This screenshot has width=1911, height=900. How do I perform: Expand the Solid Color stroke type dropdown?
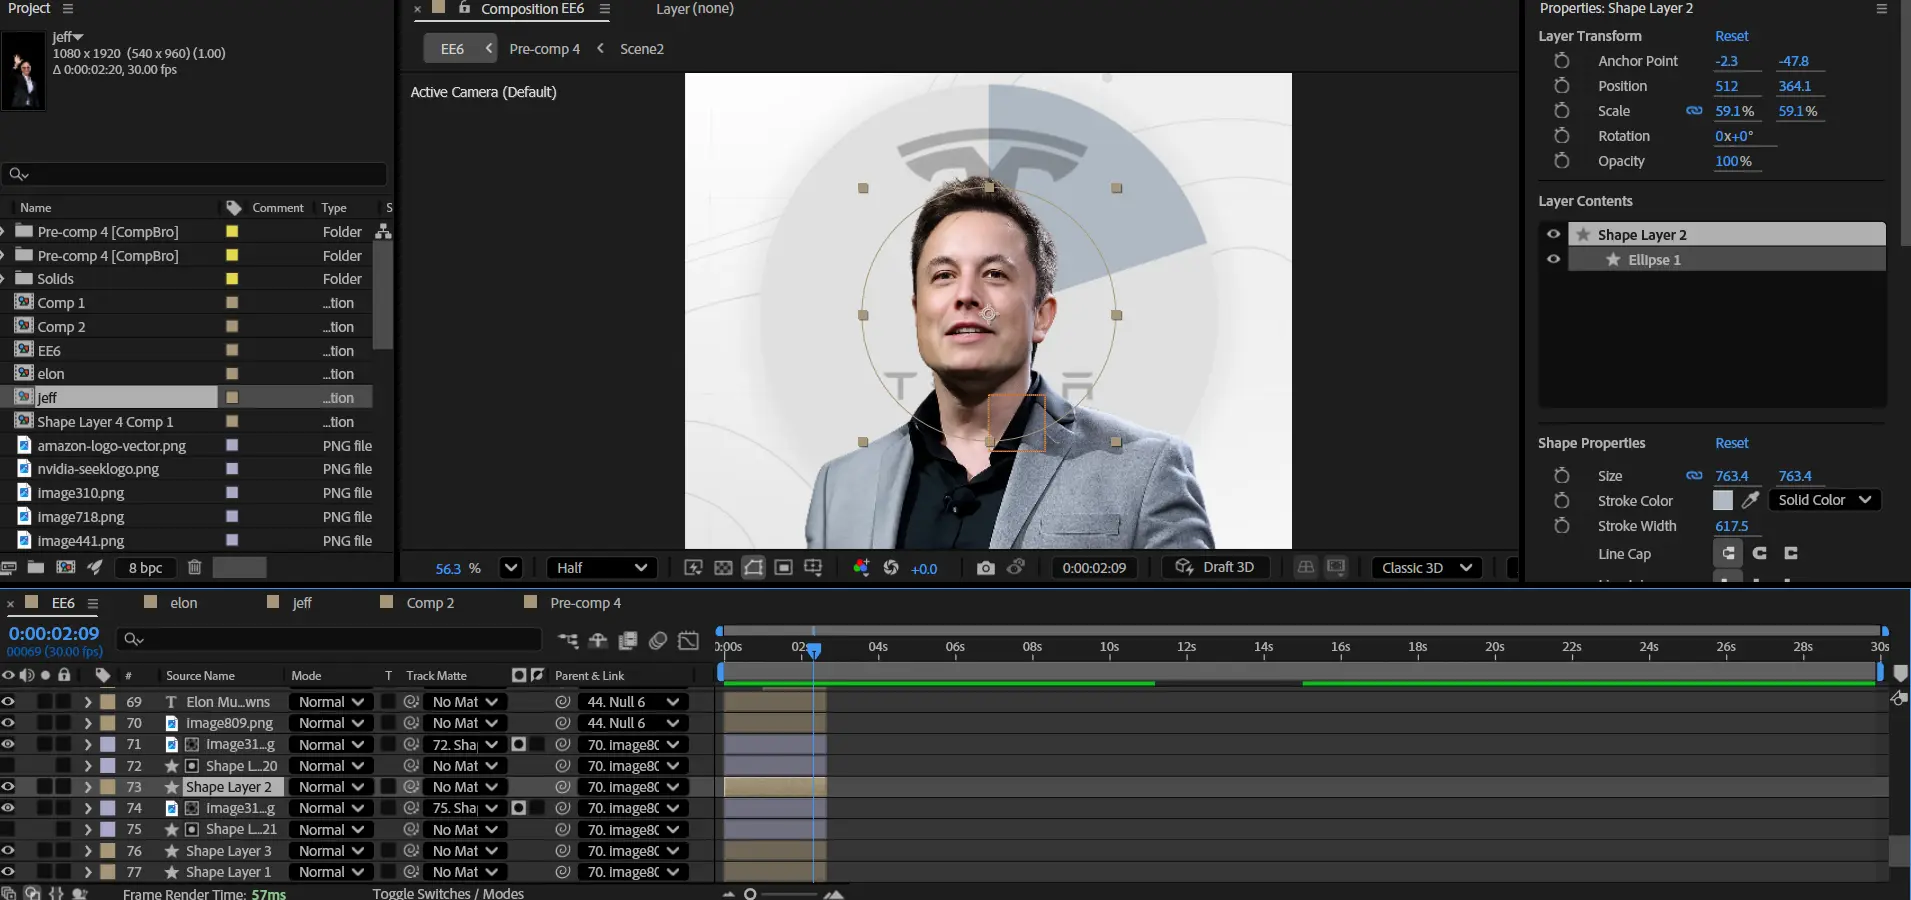tap(1824, 500)
